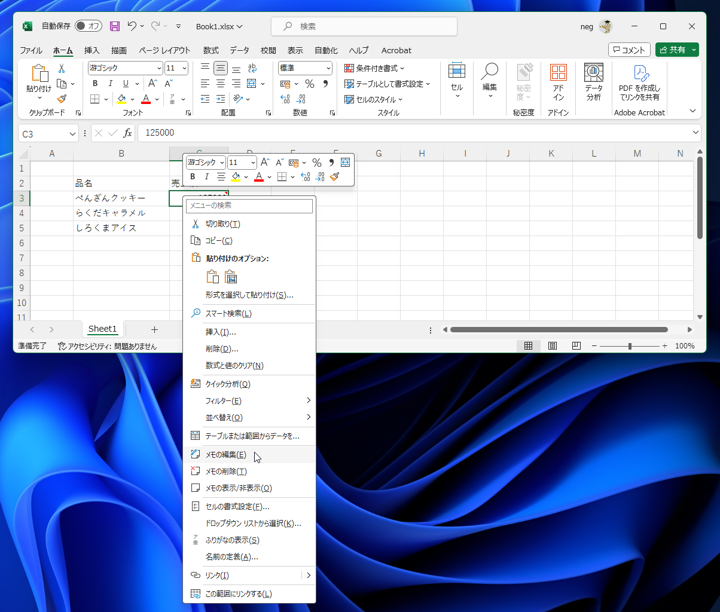
Task: Click percent style in ribbon number group
Action: [x=309, y=84]
